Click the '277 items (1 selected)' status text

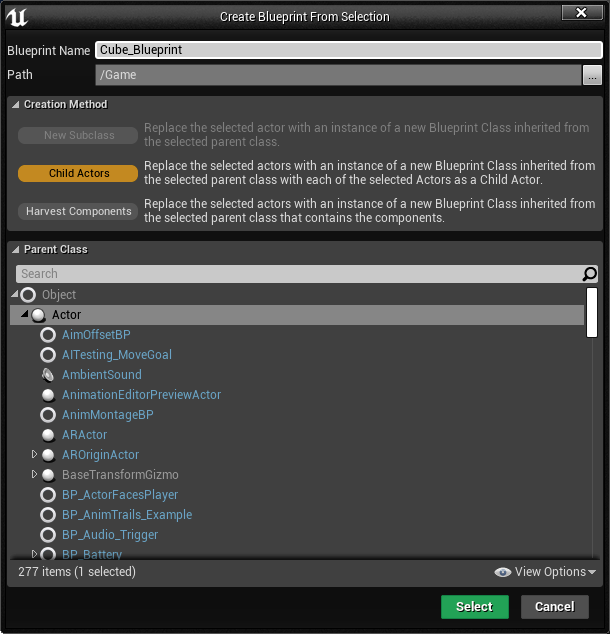[77, 572]
